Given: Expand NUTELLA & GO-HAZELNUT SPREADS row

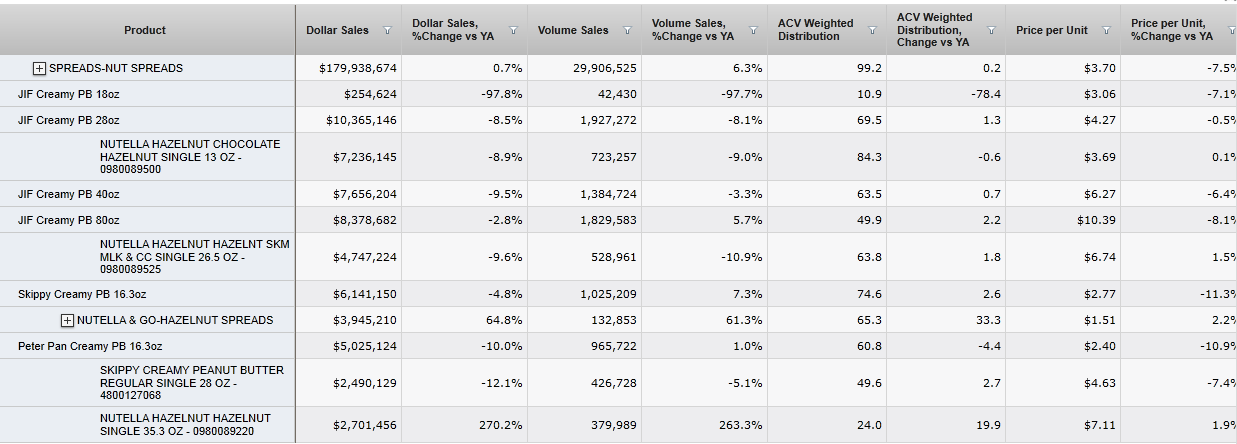Looking at the screenshot, I should (x=68, y=320).
